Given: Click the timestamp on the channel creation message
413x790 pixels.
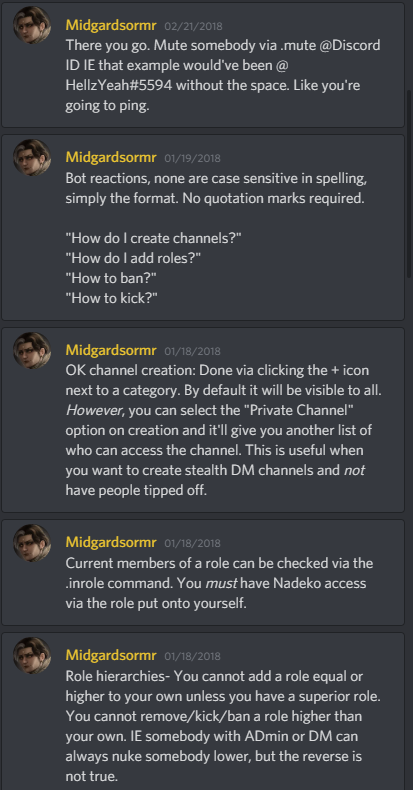Looking at the screenshot, I should coord(192,351).
